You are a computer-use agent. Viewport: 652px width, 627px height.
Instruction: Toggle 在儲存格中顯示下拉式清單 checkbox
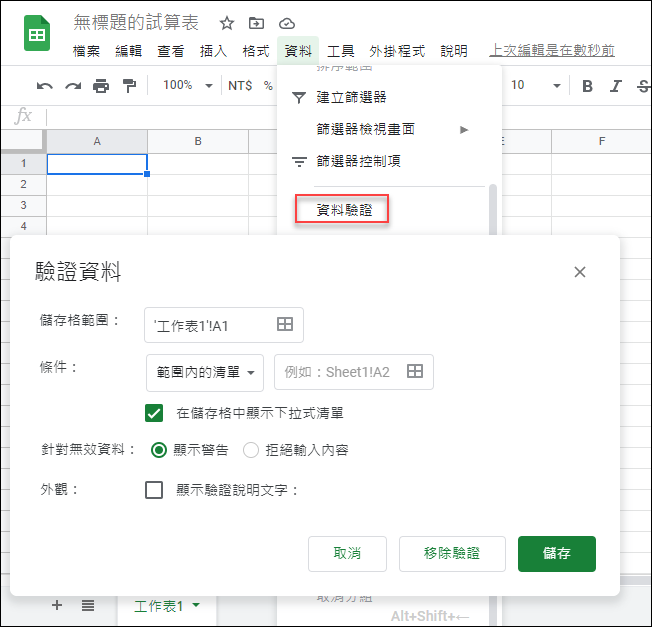154,413
